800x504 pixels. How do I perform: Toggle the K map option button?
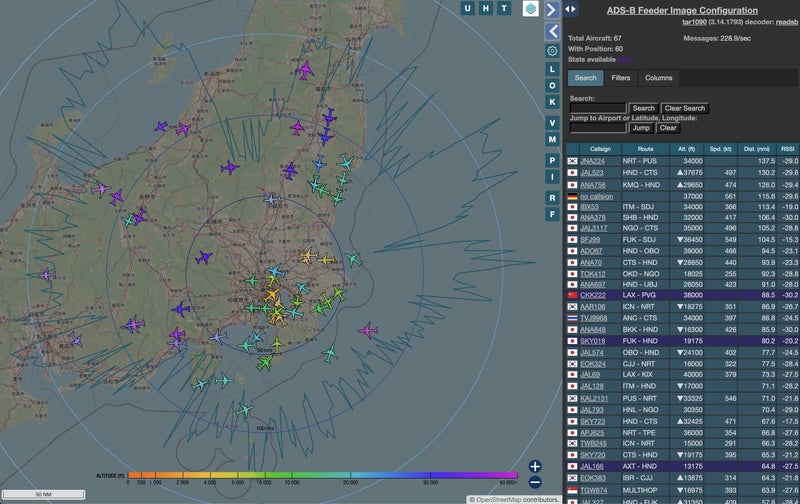(x=552, y=102)
